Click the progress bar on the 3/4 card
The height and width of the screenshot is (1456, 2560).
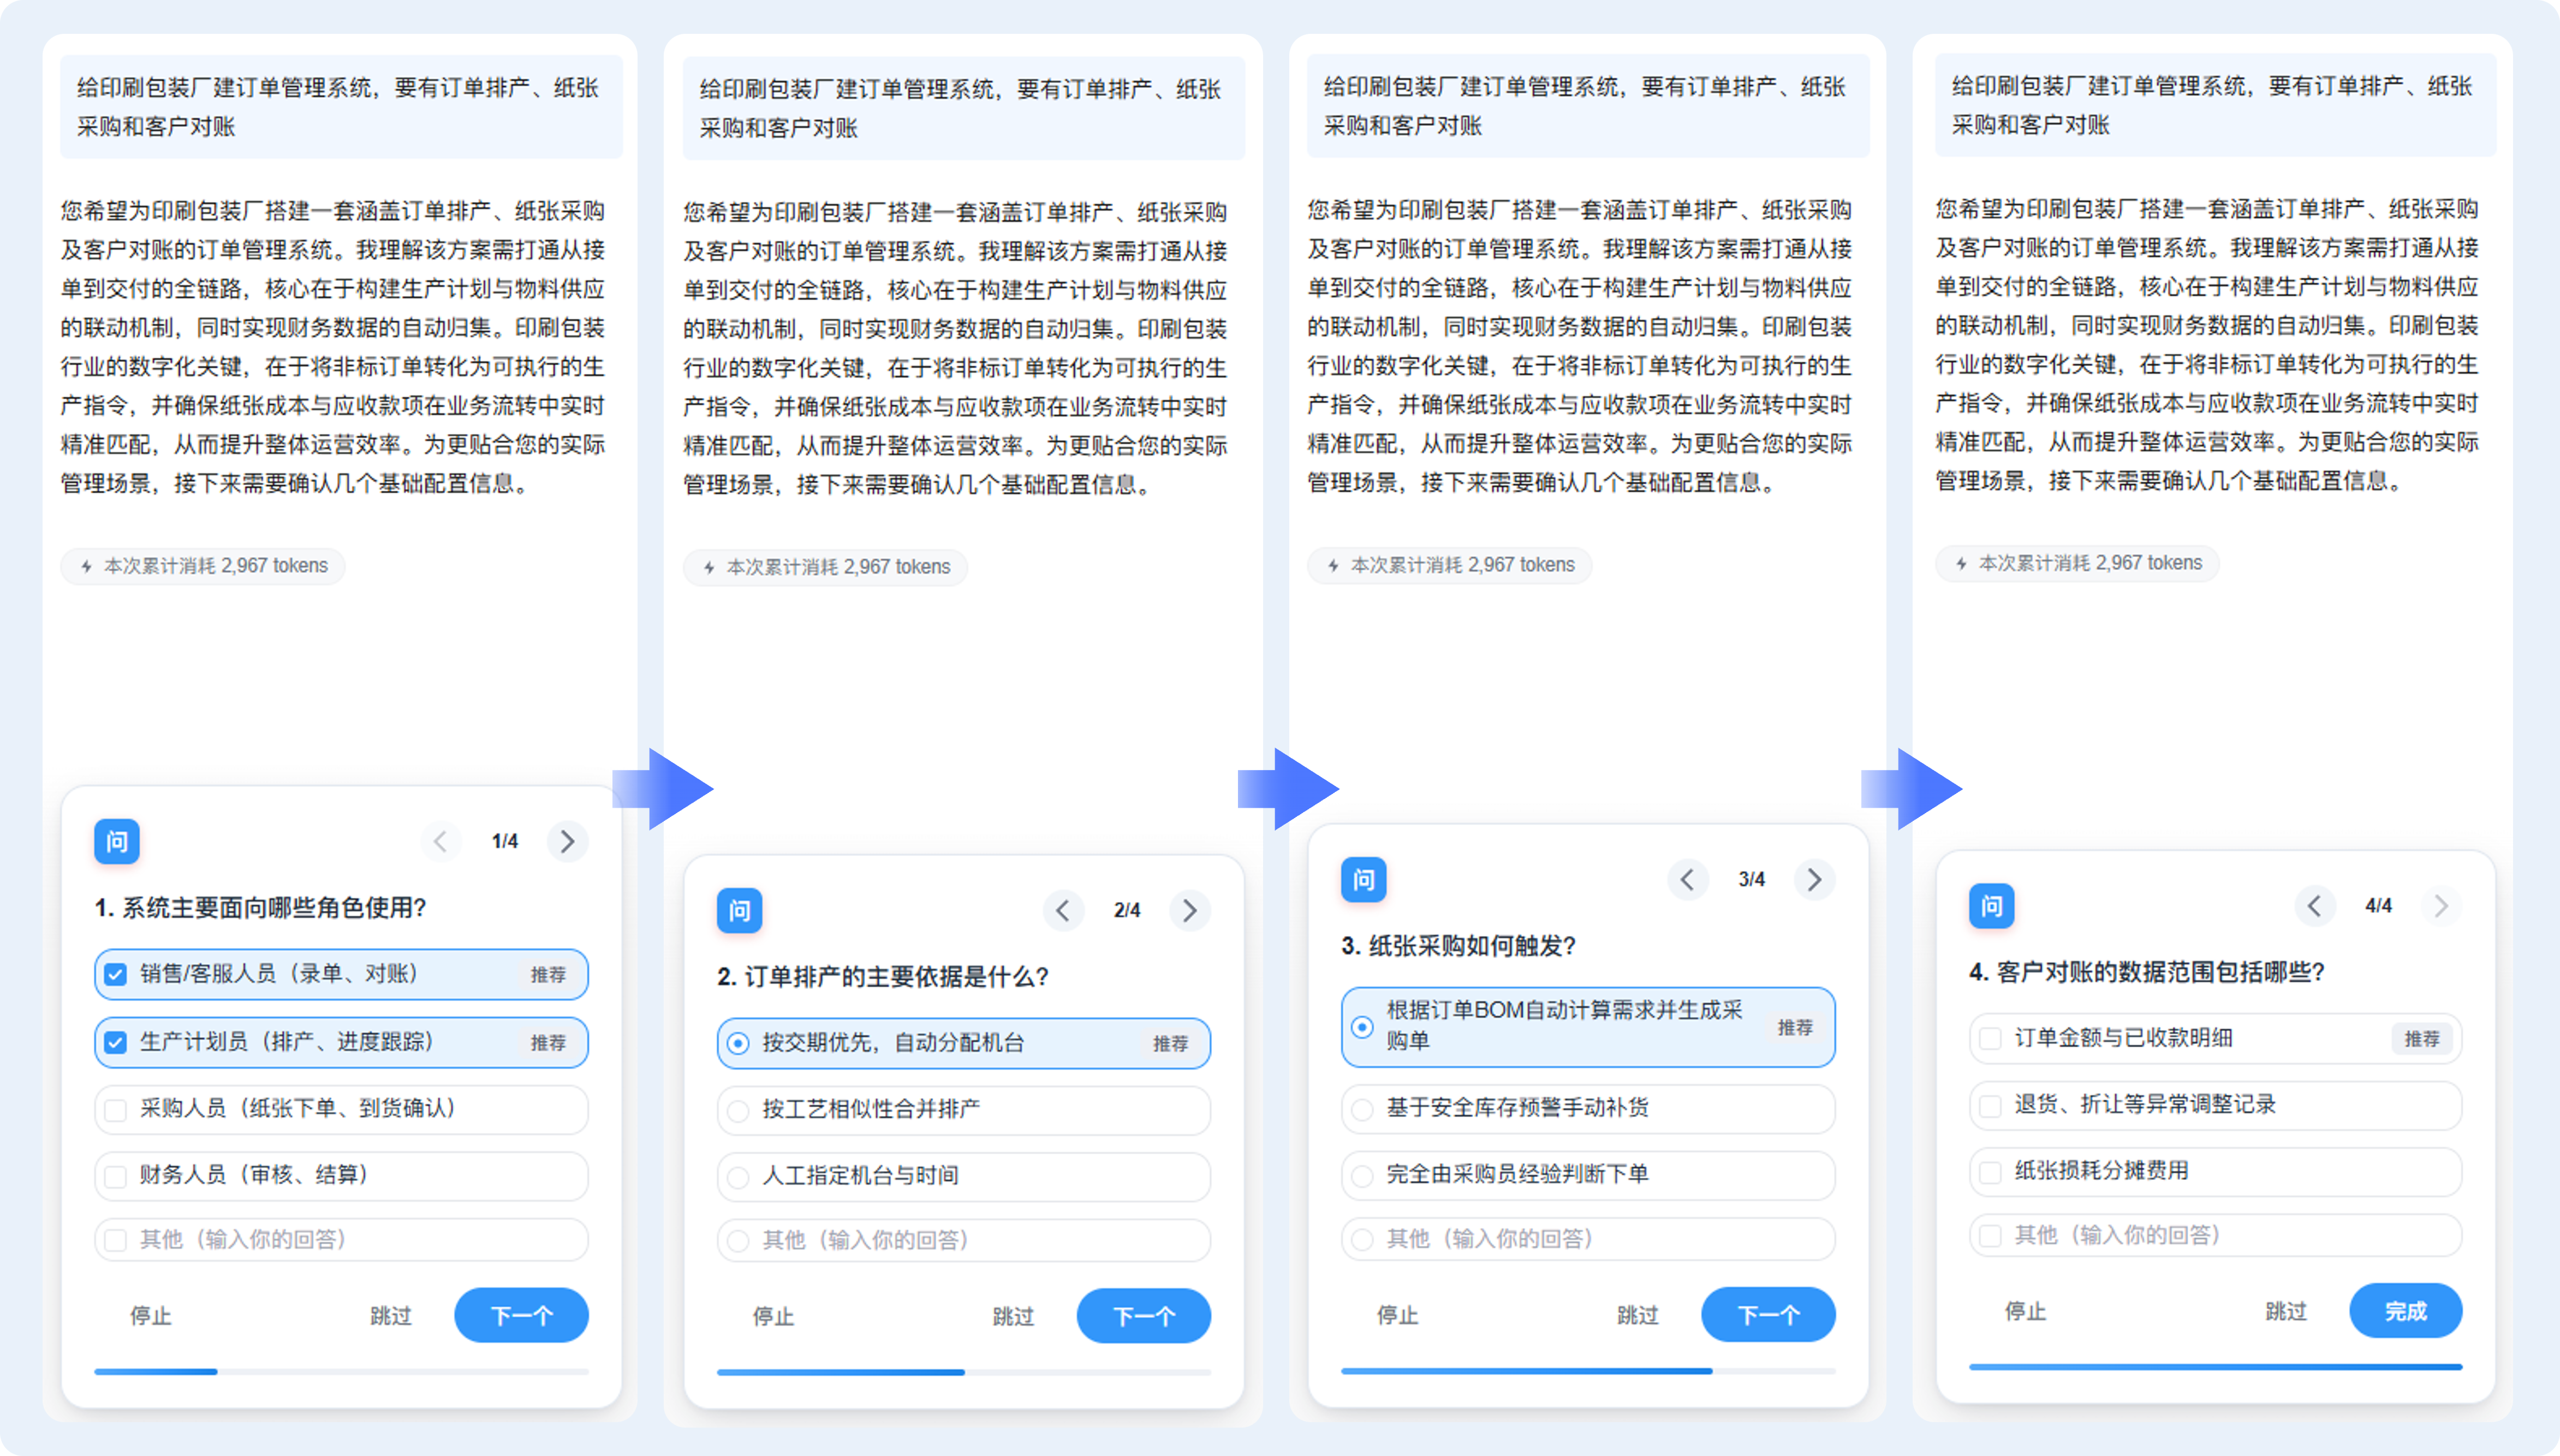click(x=1588, y=1371)
